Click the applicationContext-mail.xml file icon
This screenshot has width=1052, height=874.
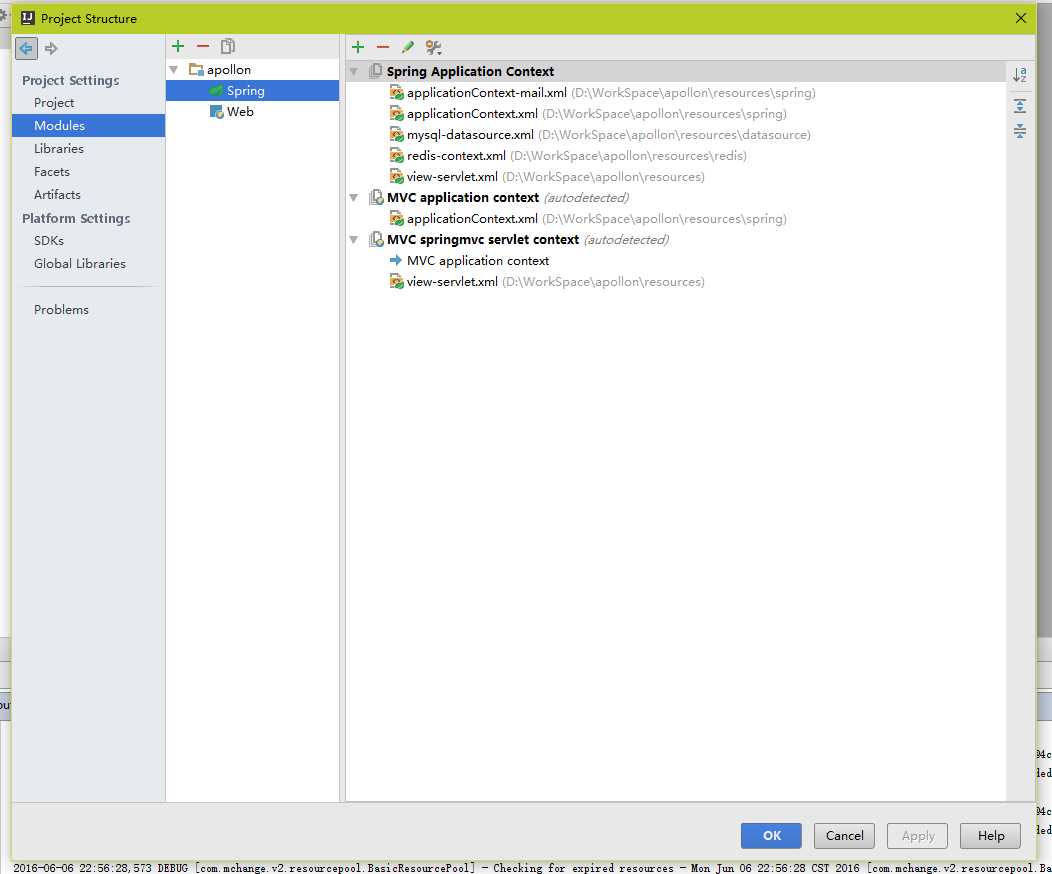[397, 93]
